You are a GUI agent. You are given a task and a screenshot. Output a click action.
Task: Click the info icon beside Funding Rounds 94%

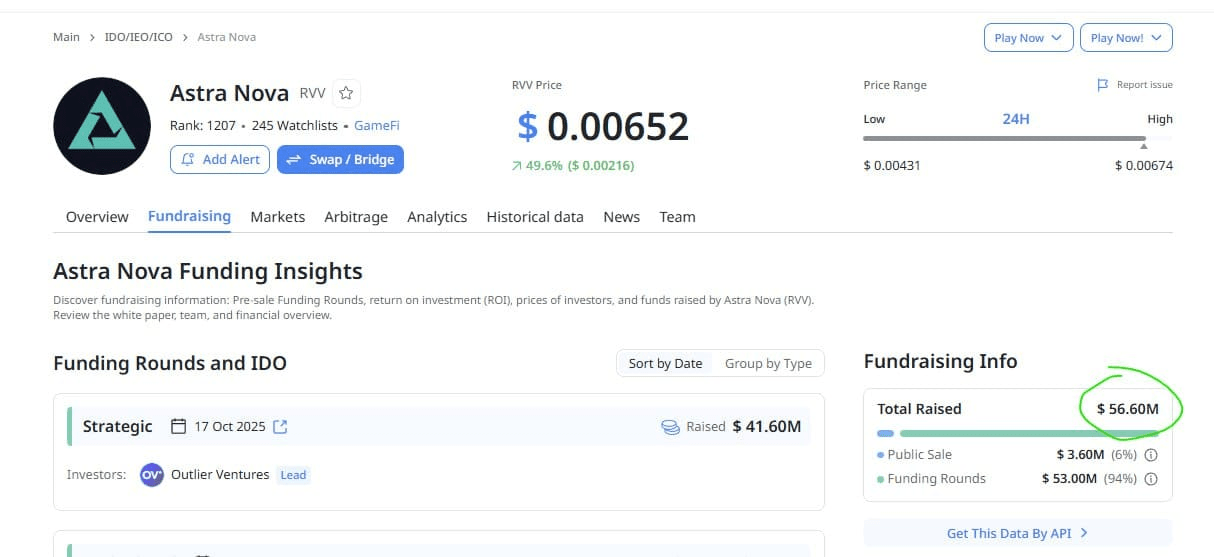point(1151,479)
